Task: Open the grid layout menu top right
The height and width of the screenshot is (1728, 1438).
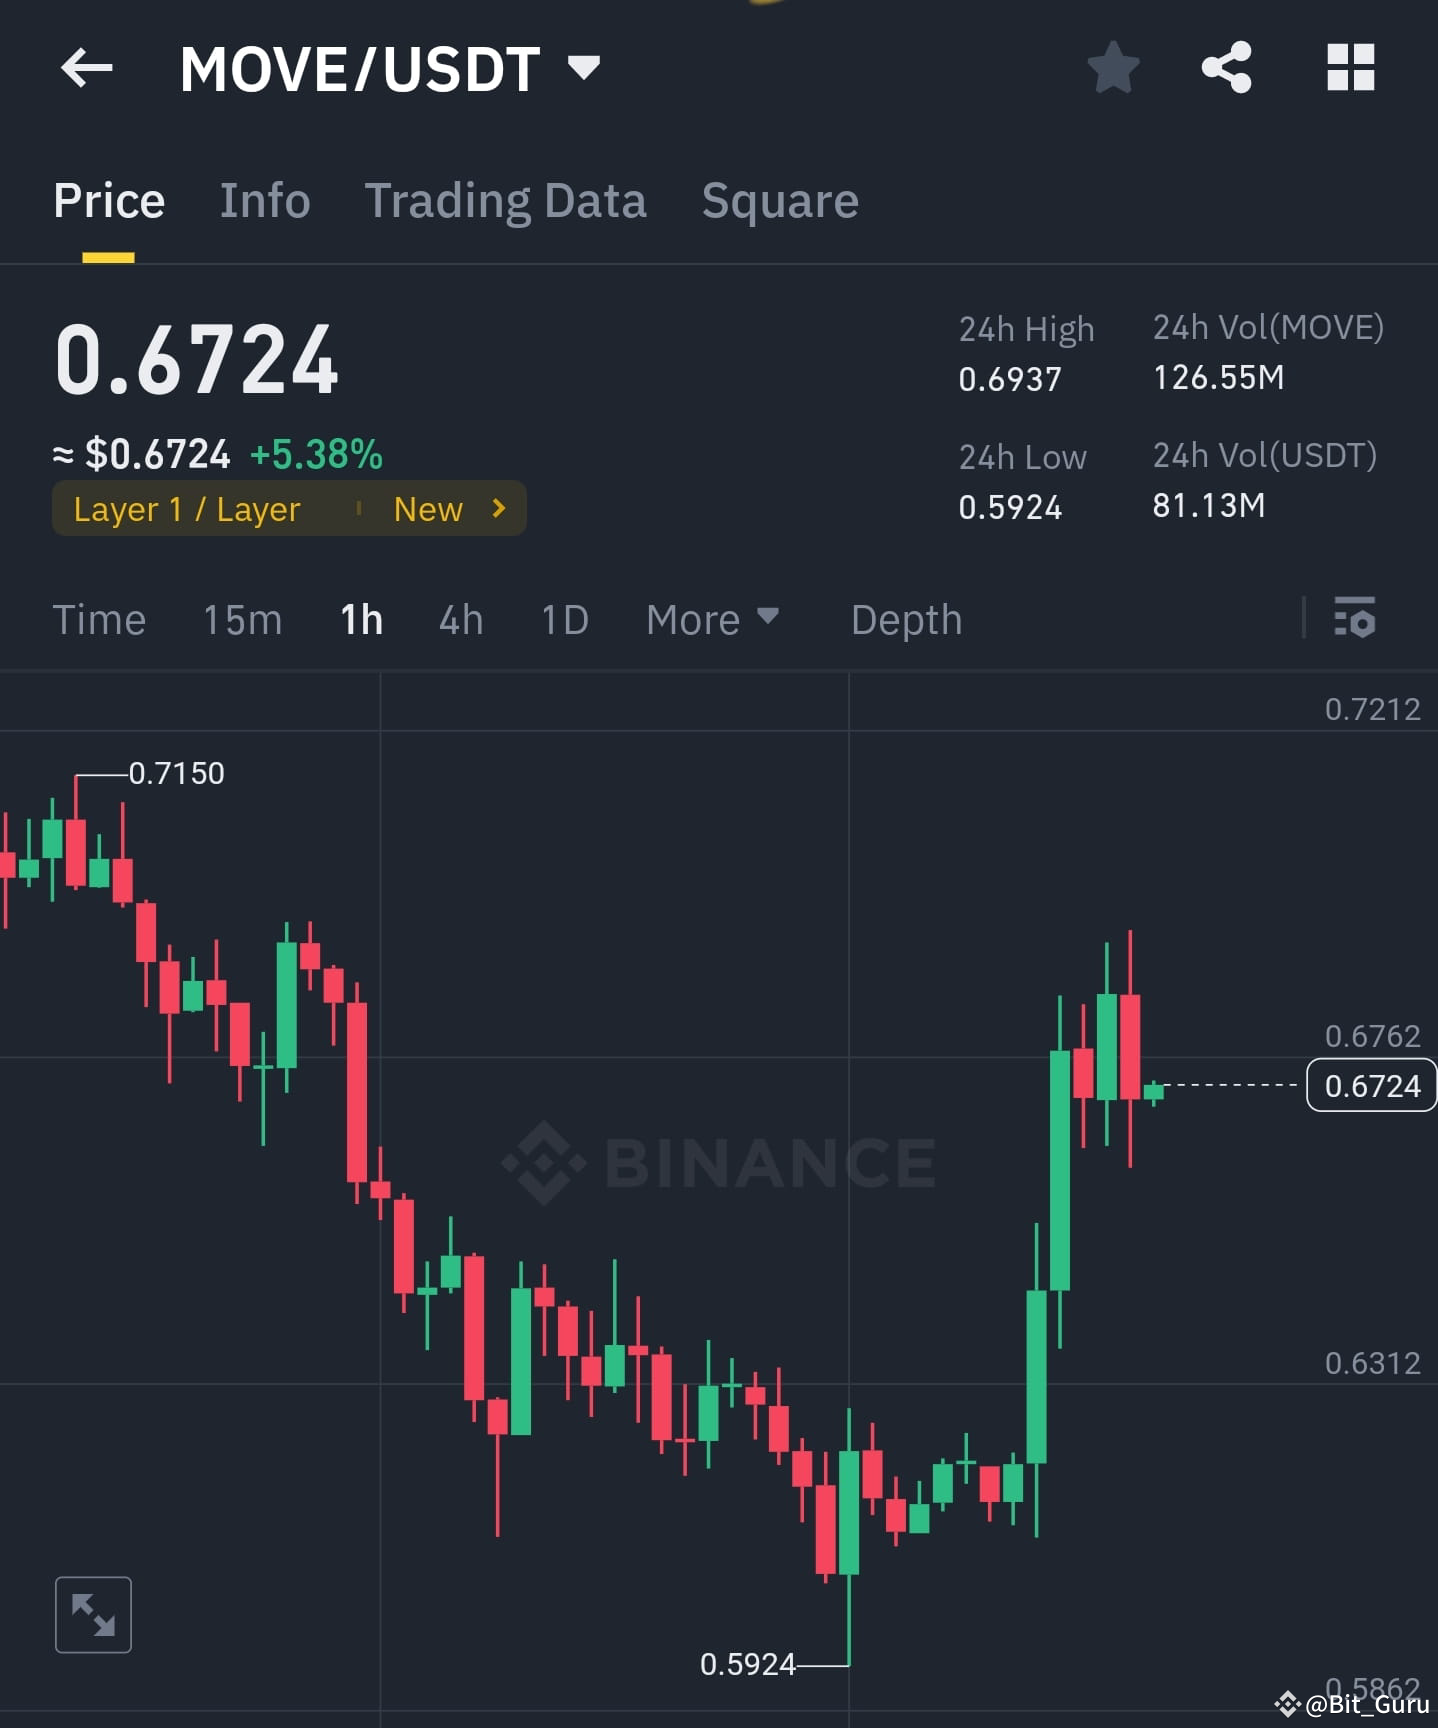Action: [1350, 68]
